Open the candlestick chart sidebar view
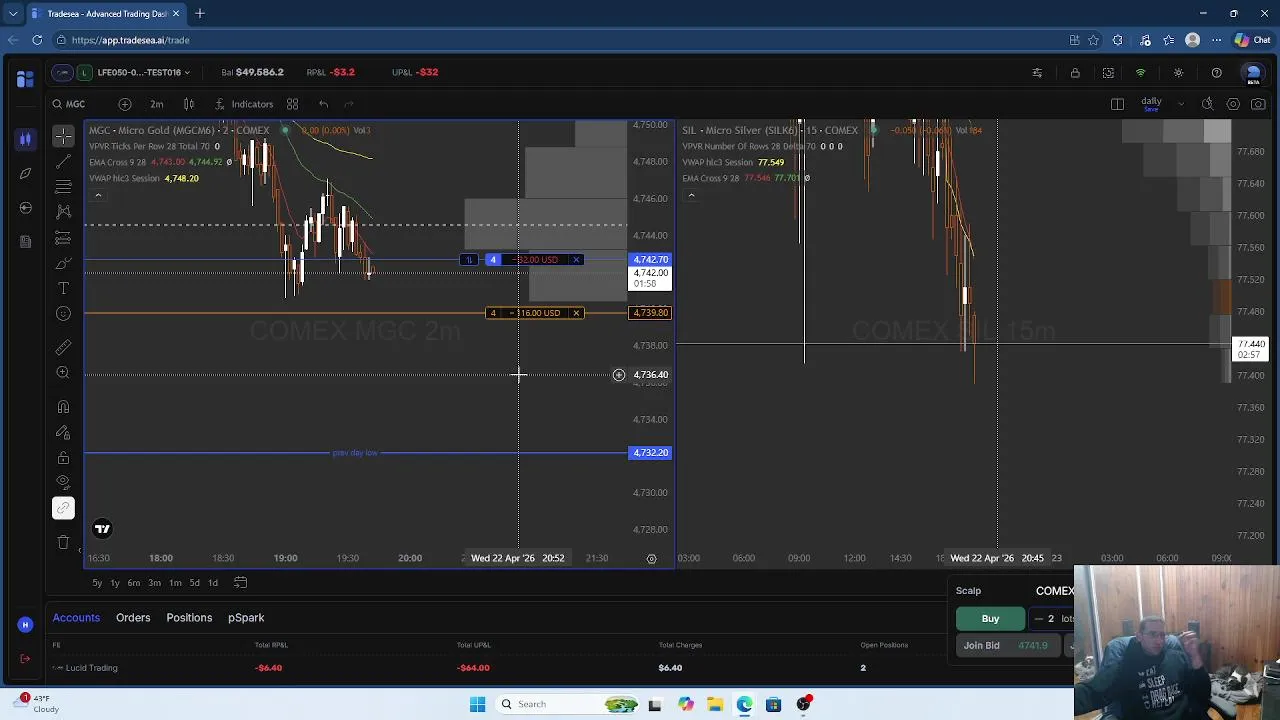 pos(25,139)
